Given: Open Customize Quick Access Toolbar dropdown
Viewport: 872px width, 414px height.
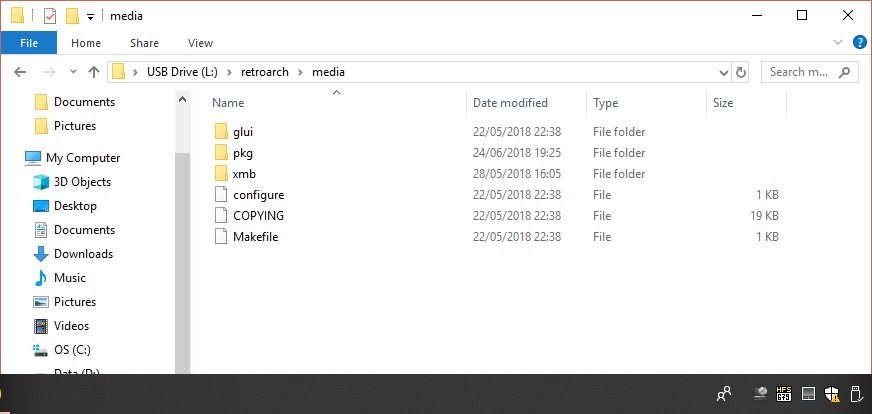Looking at the screenshot, I should (x=90, y=17).
